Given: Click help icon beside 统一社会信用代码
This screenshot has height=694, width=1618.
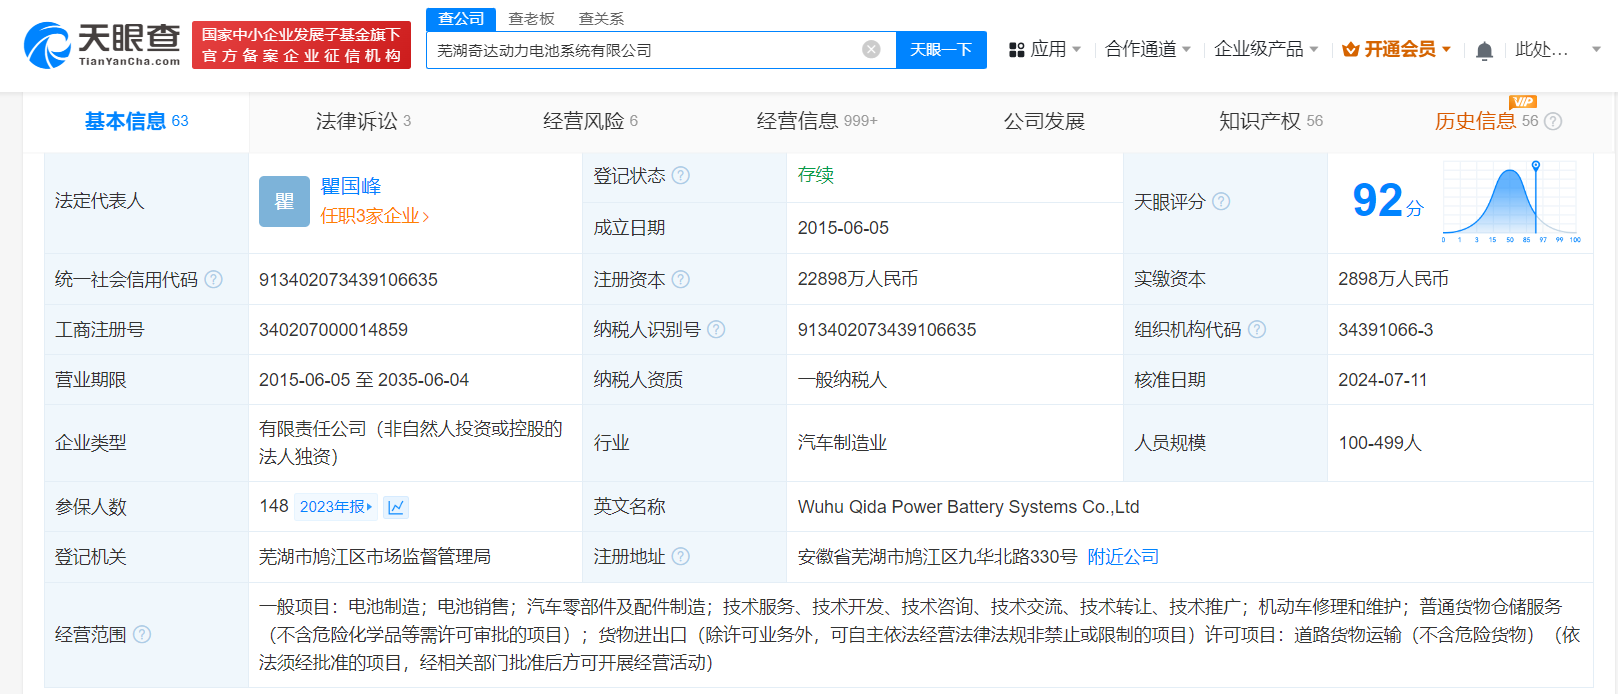Looking at the screenshot, I should [x=214, y=280].
